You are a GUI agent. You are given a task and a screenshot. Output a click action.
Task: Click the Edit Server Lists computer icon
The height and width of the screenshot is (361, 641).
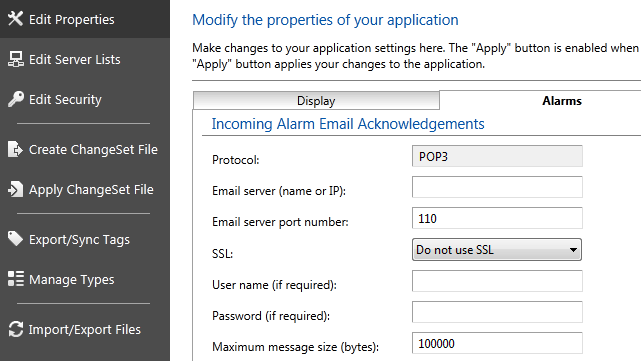tap(16, 59)
